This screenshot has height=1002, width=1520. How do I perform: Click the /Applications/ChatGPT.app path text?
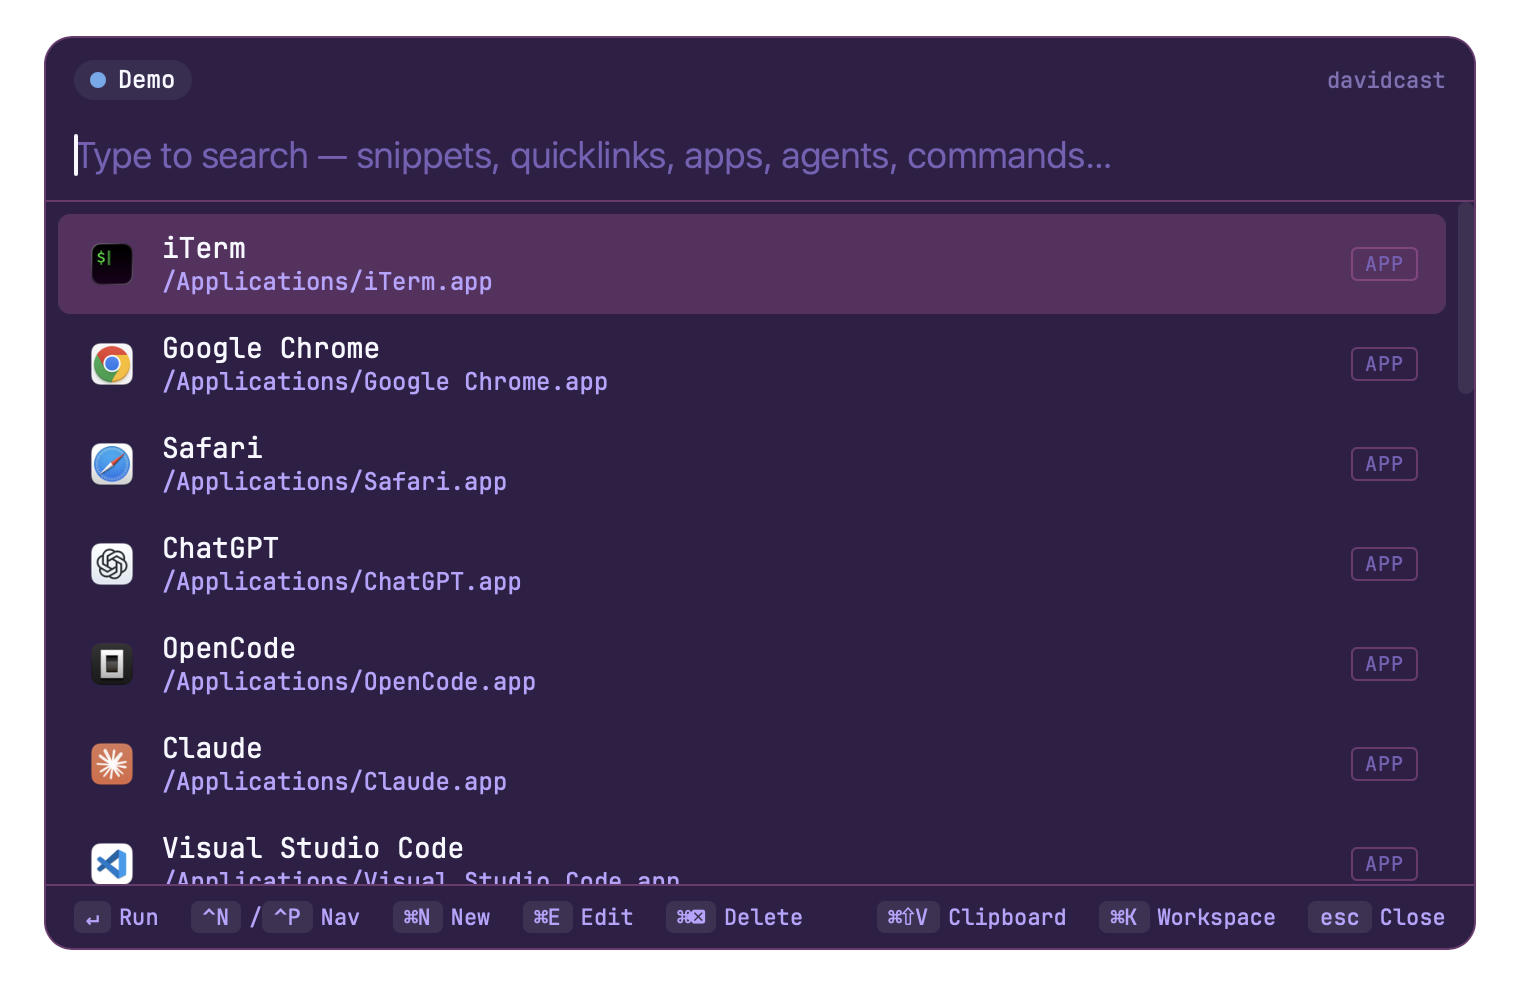(x=342, y=582)
